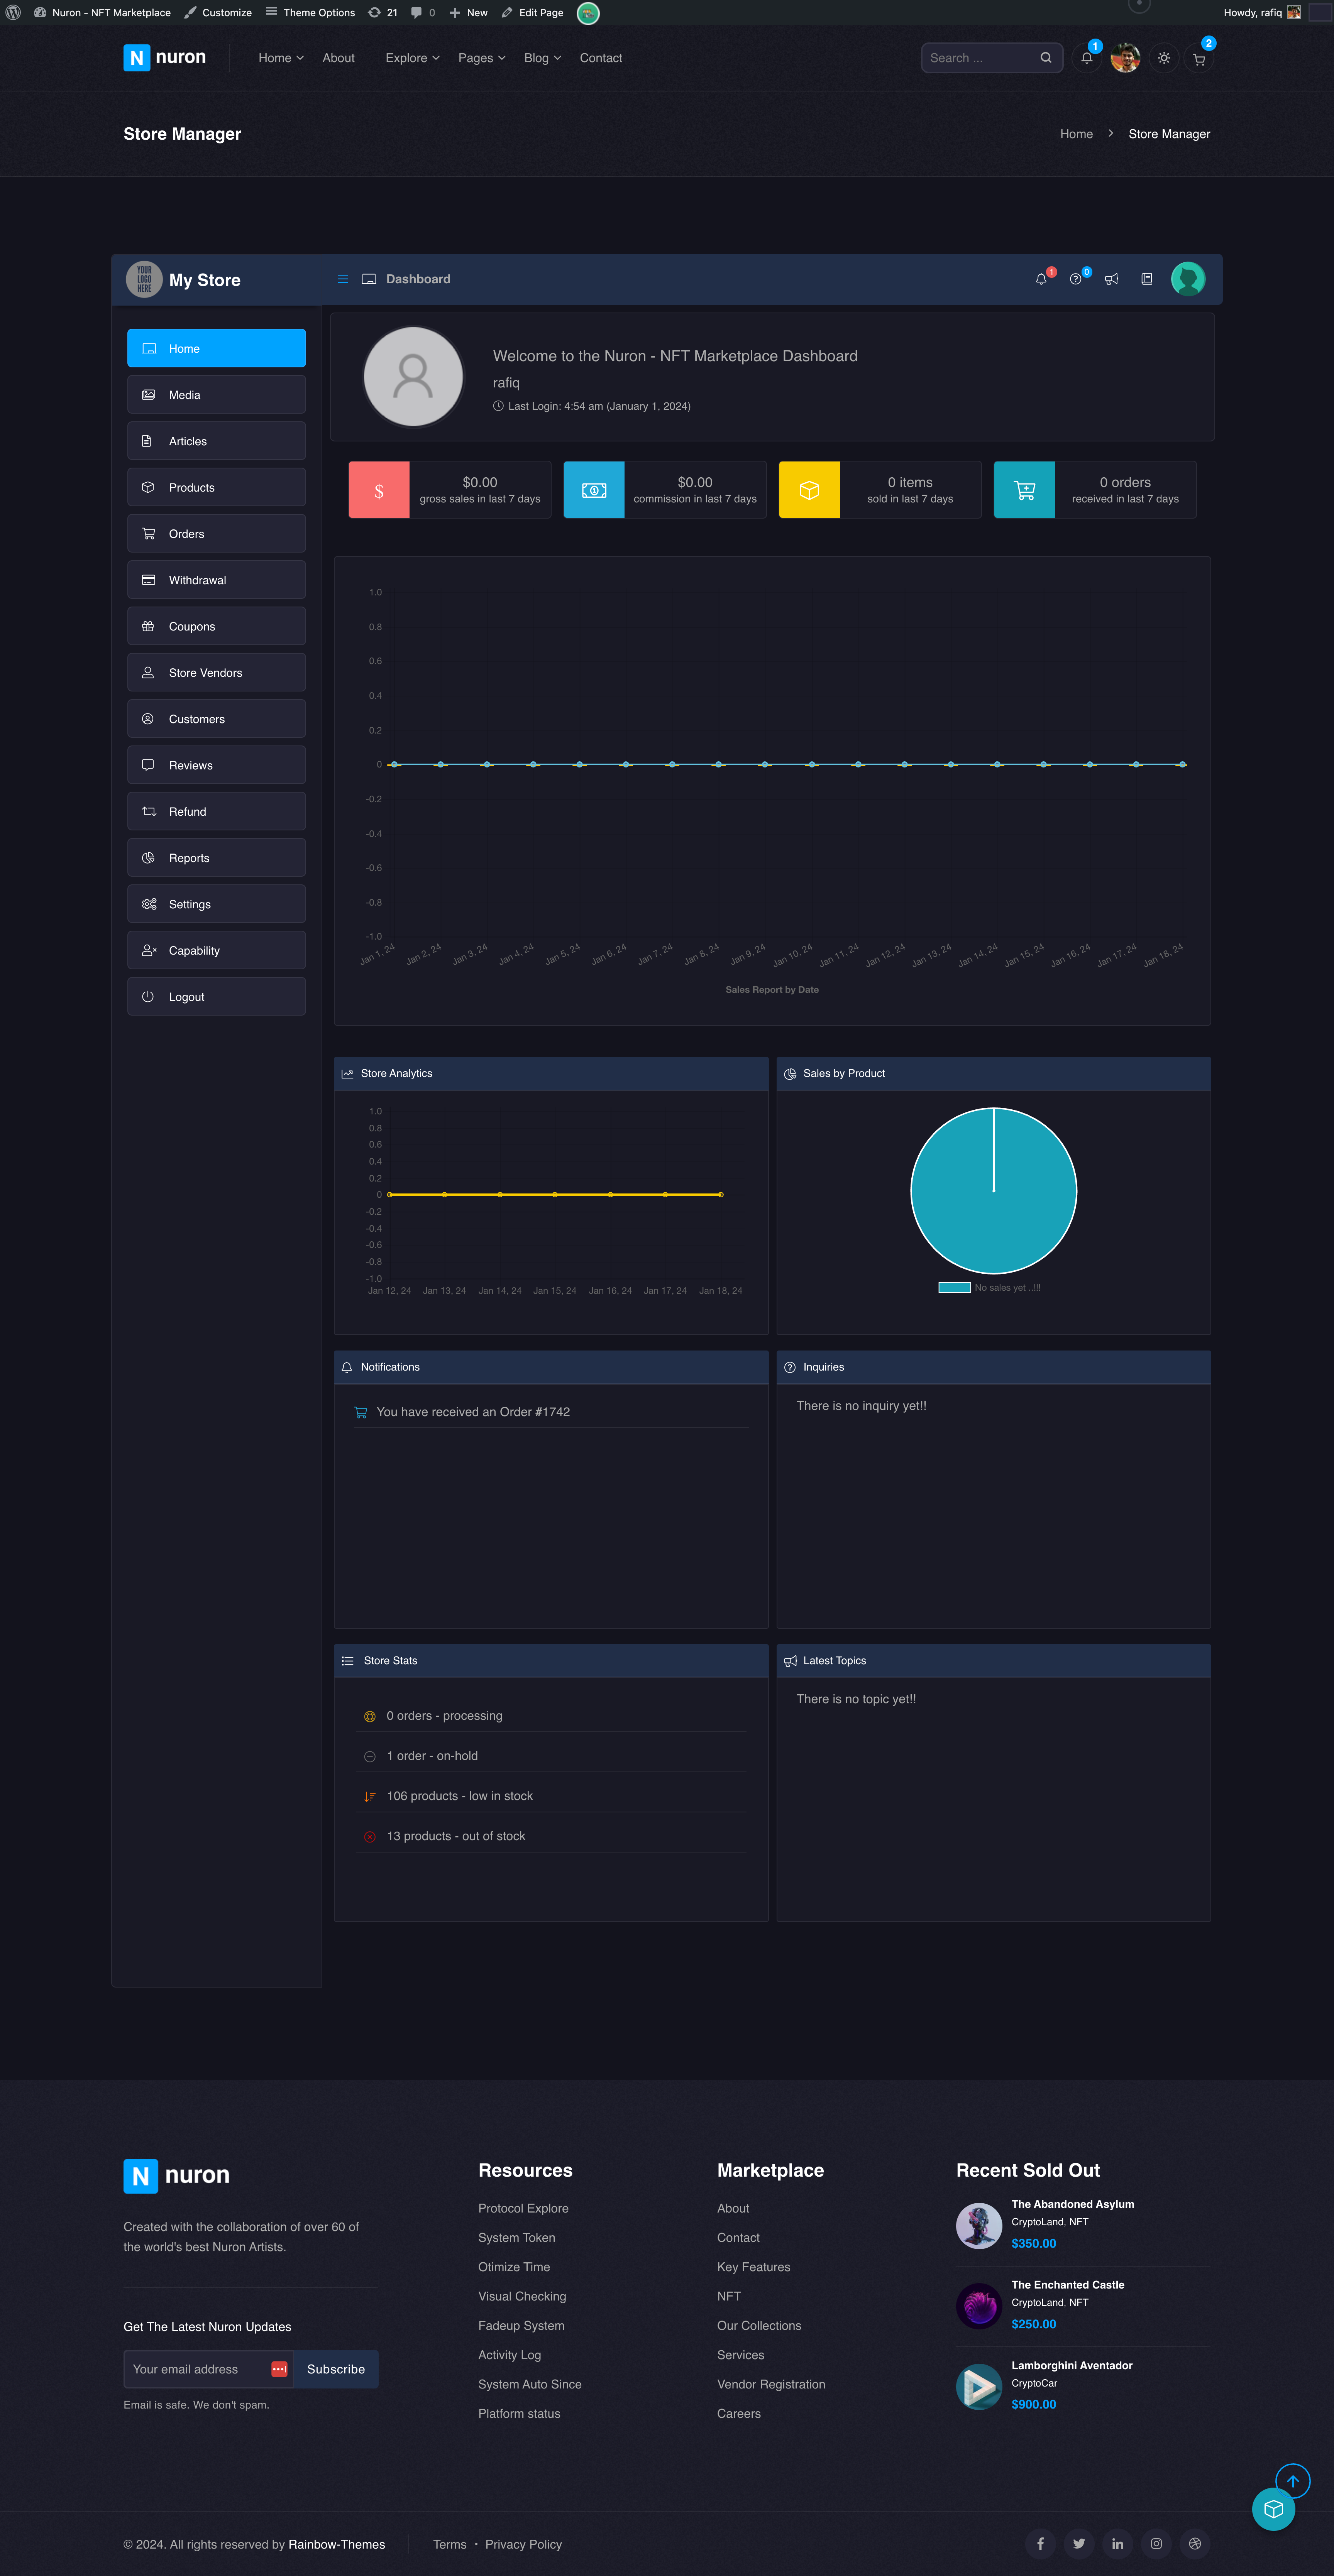Viewport: 1334px width, 2576px height.
Task: Click the nuron logo in header
Action: click(165, 58)
